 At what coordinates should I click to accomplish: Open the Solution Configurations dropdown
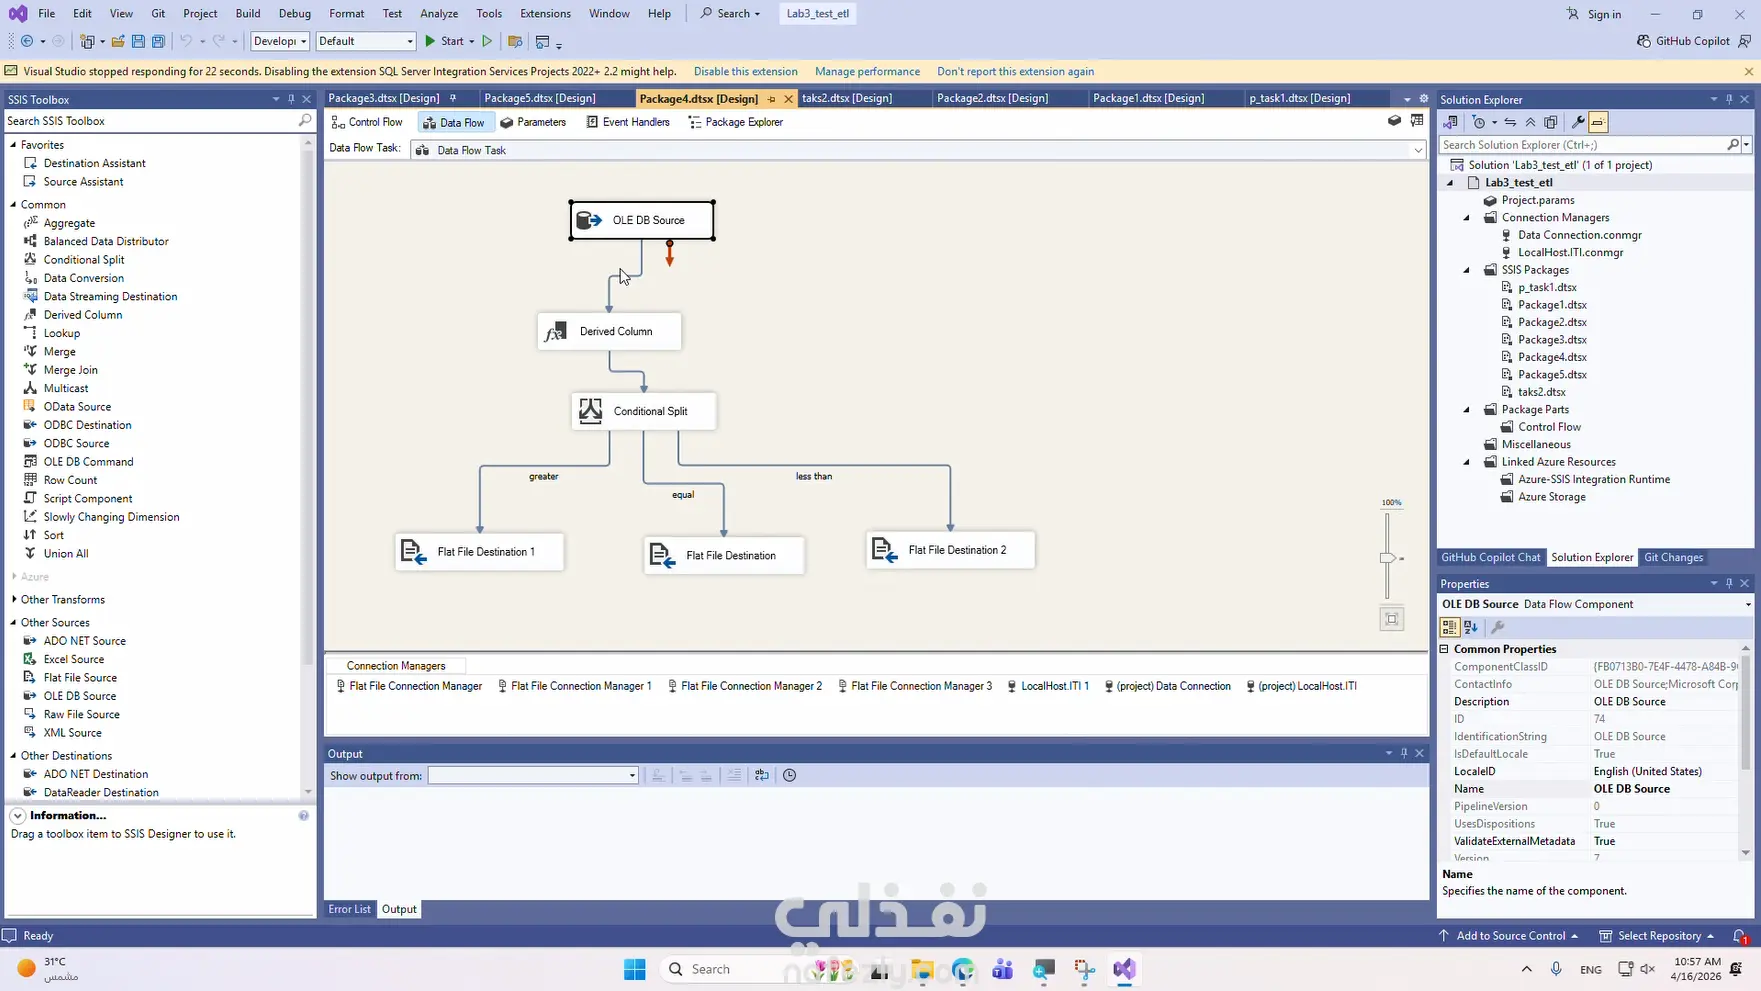pos(280,41)
